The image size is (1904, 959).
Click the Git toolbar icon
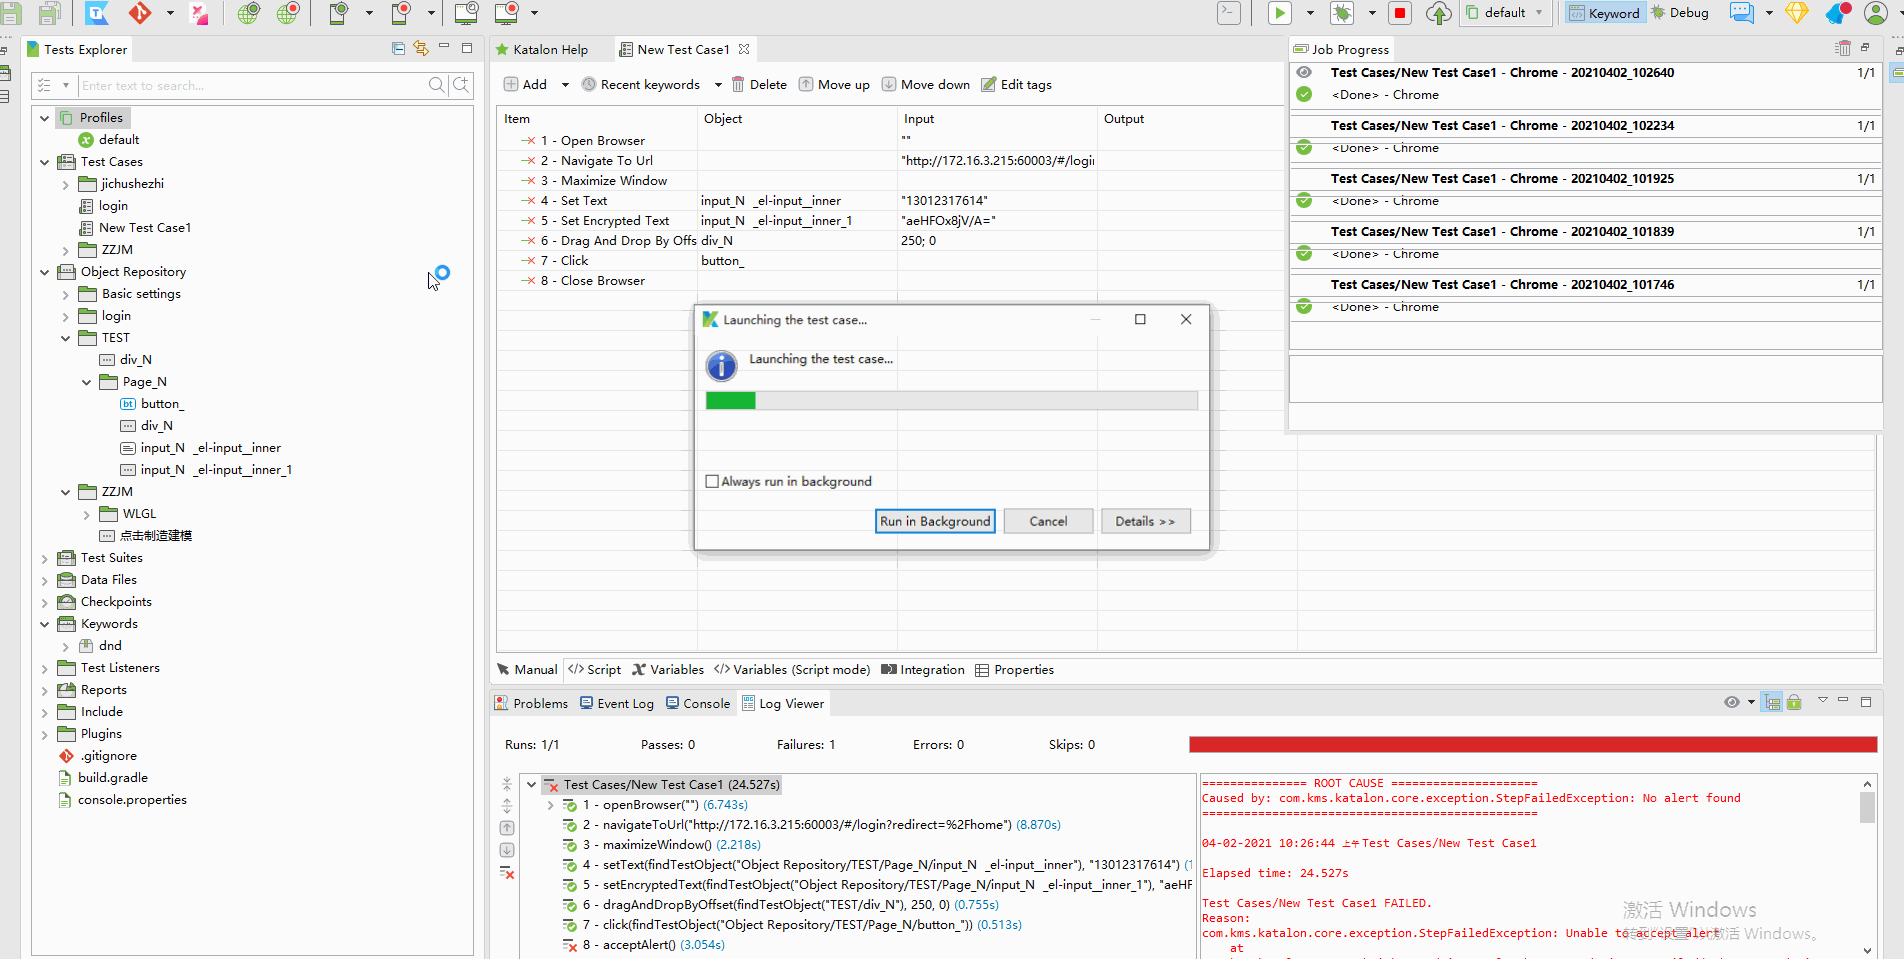140,13
